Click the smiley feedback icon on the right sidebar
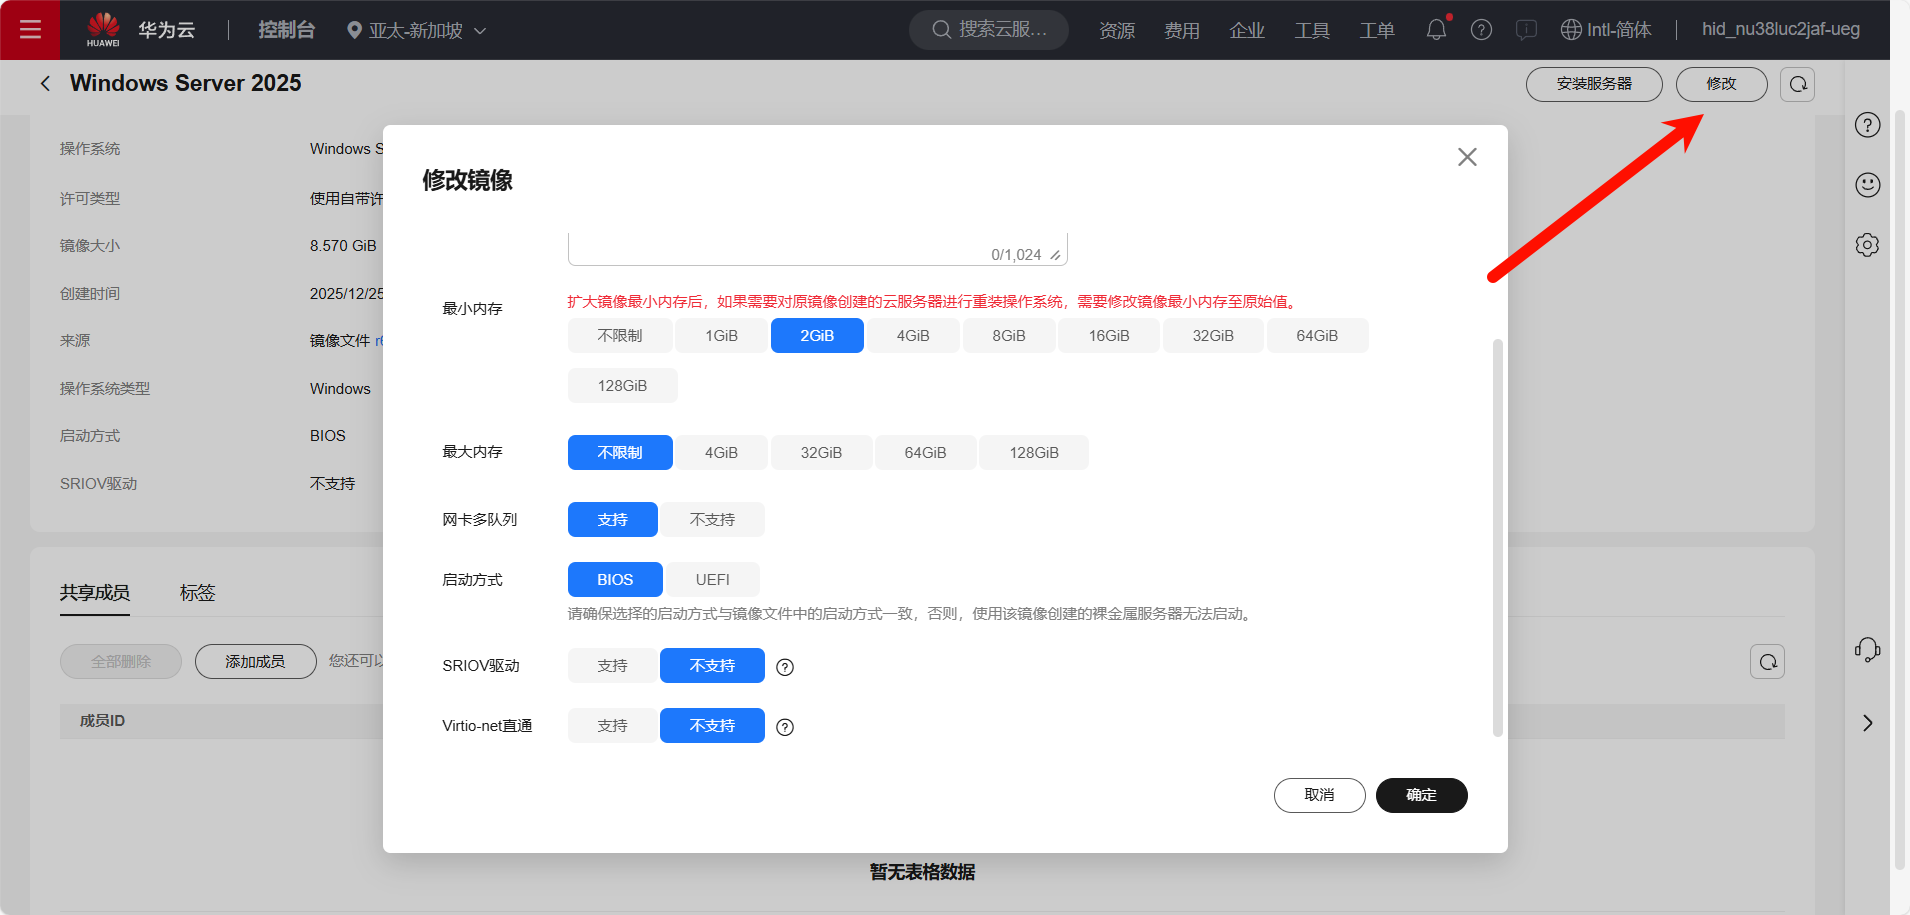Image resolution: width=1910 pixels, height=915 pixels. (1868, 184)
